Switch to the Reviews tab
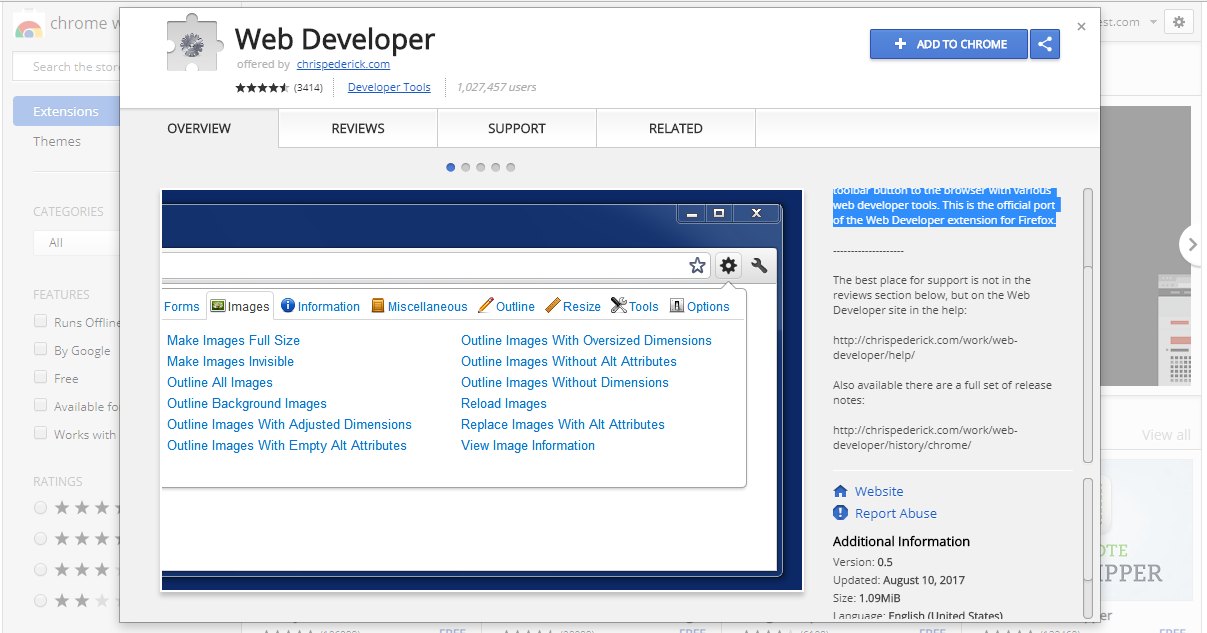Image resolution: width=1207 pixels, height=633 pixels. pos(358,128)
